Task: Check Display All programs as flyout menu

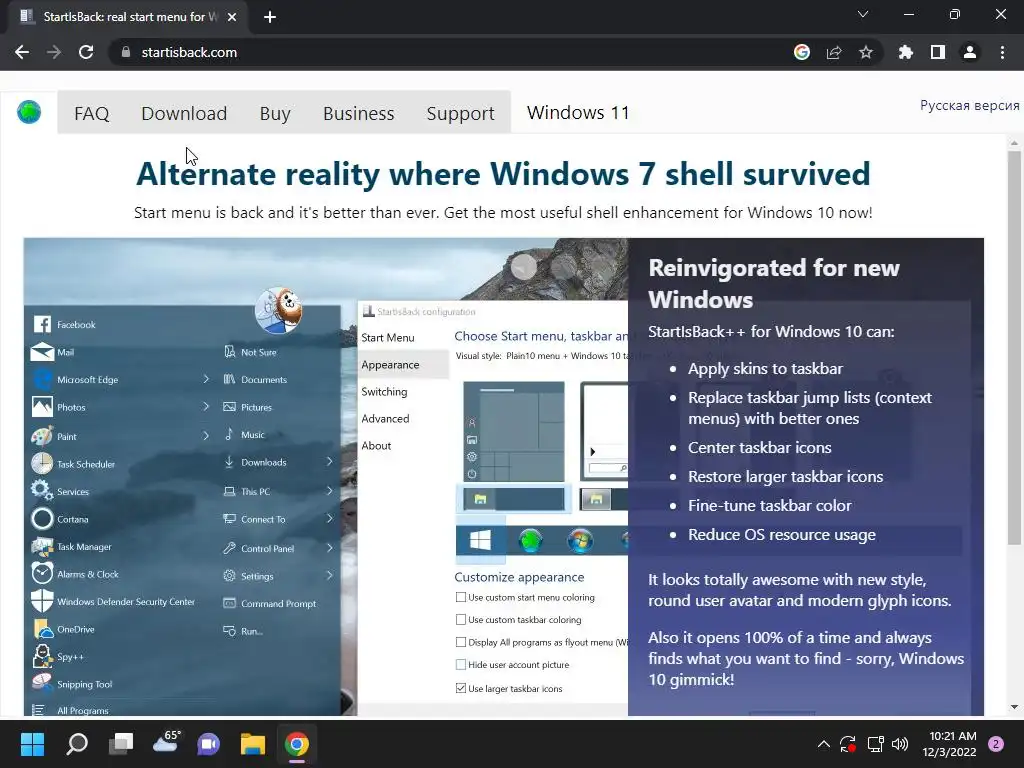Action: (460, 642)
